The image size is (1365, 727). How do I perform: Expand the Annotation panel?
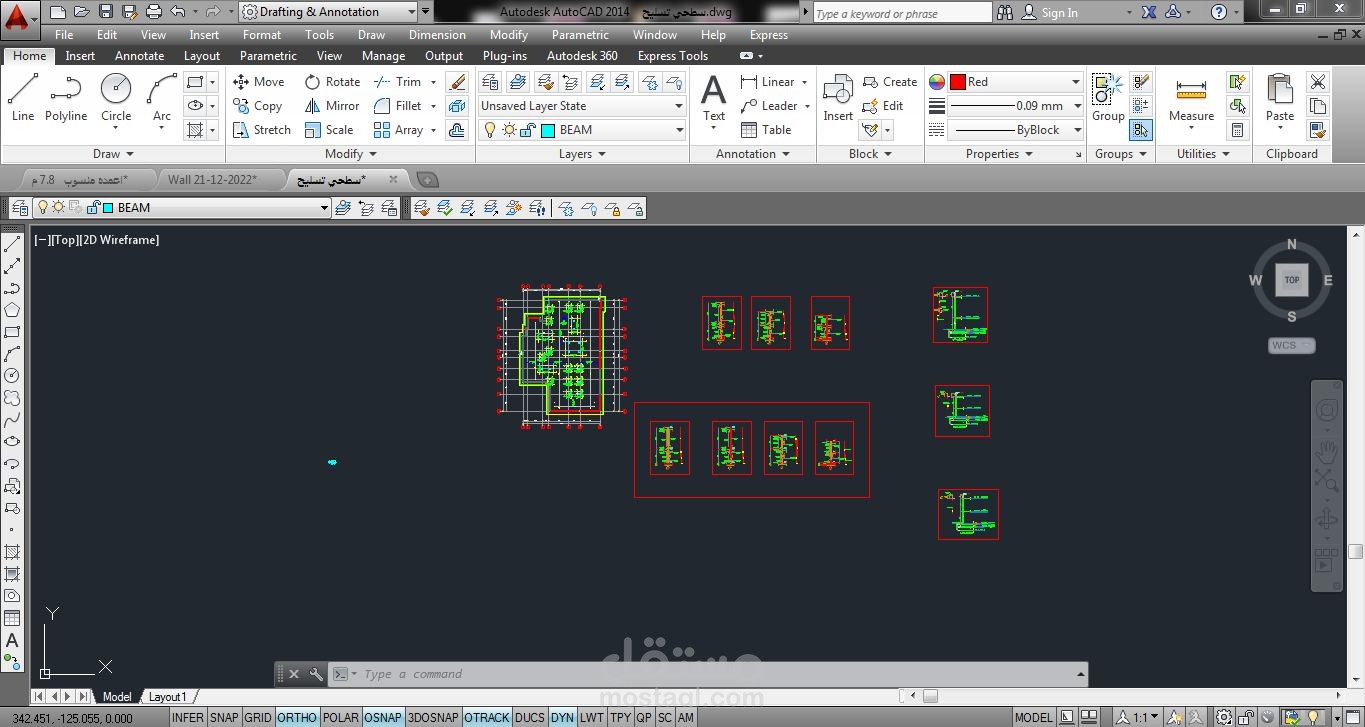point(753,154)
